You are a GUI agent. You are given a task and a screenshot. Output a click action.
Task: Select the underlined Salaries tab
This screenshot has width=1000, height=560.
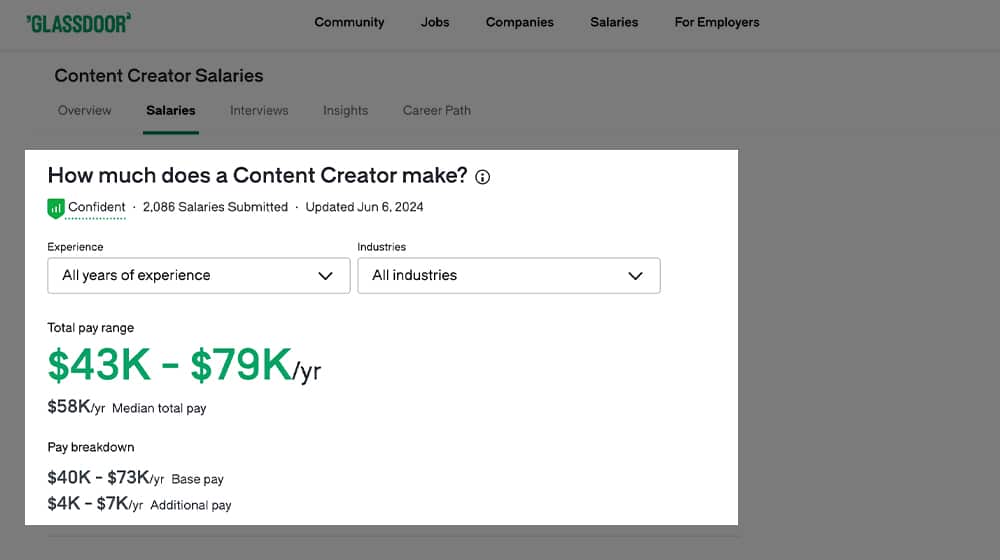coord(170,110)
